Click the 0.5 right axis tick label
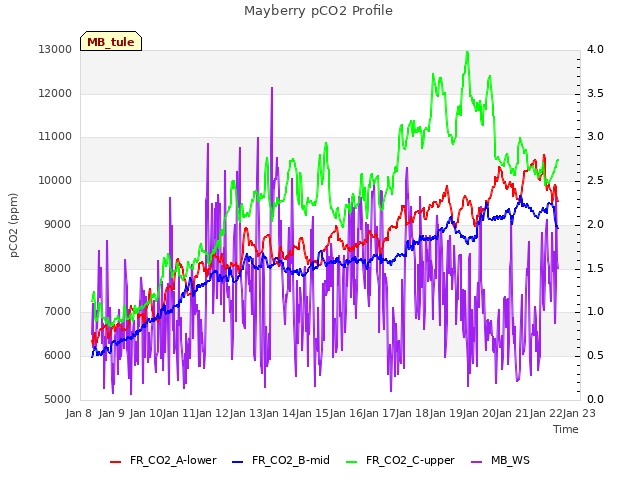The image size is (640, 480). [595, 356]
